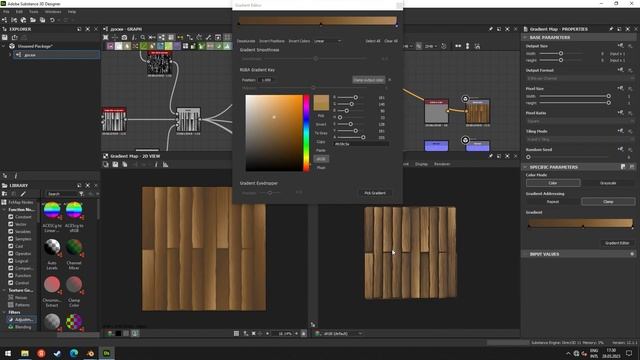The image size is (640, 360).
Task: Open the File menu
Action: click(6, 12)
